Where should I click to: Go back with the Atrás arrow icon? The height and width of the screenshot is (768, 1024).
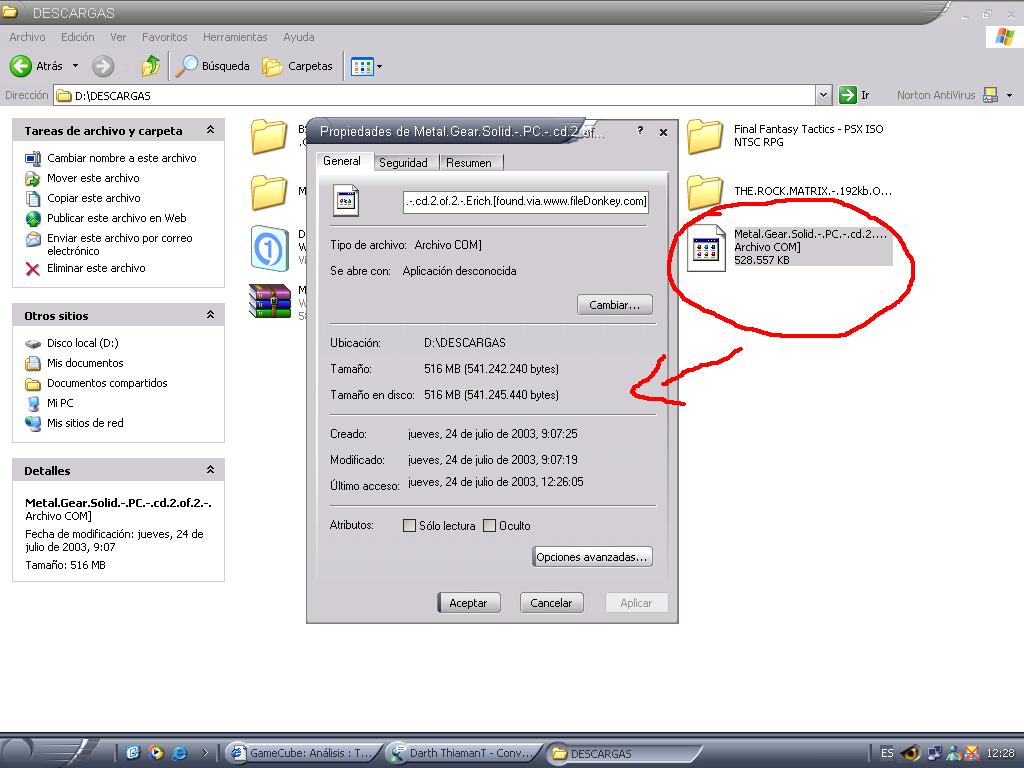point(20,66)
